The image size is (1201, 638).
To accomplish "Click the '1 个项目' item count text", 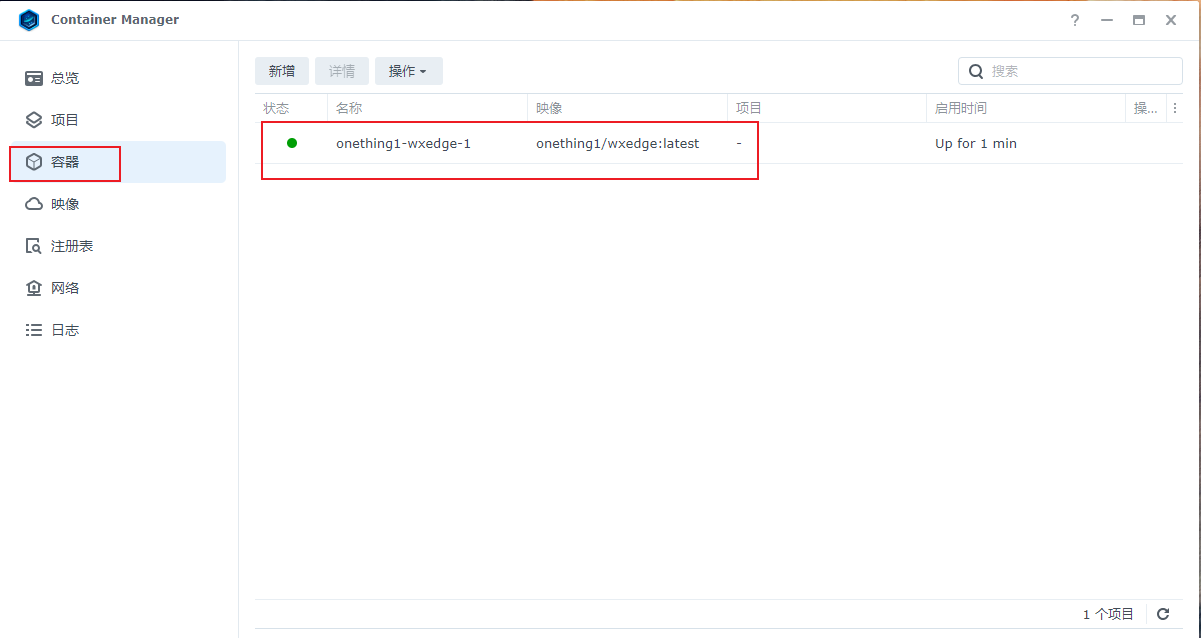I will [1108, 614].
